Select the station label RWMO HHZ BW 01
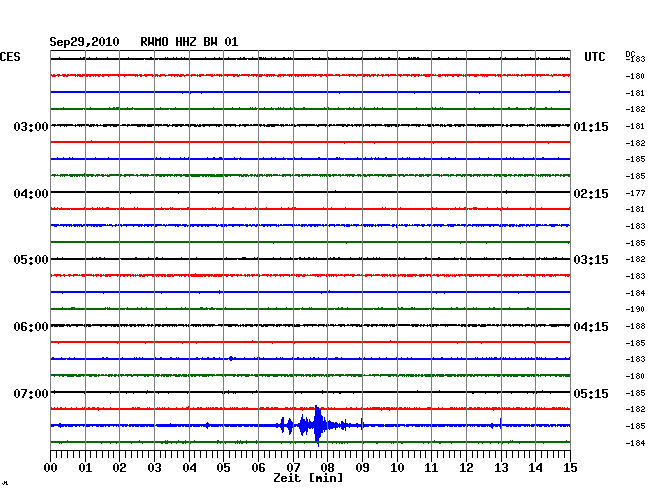 (189, 42)
